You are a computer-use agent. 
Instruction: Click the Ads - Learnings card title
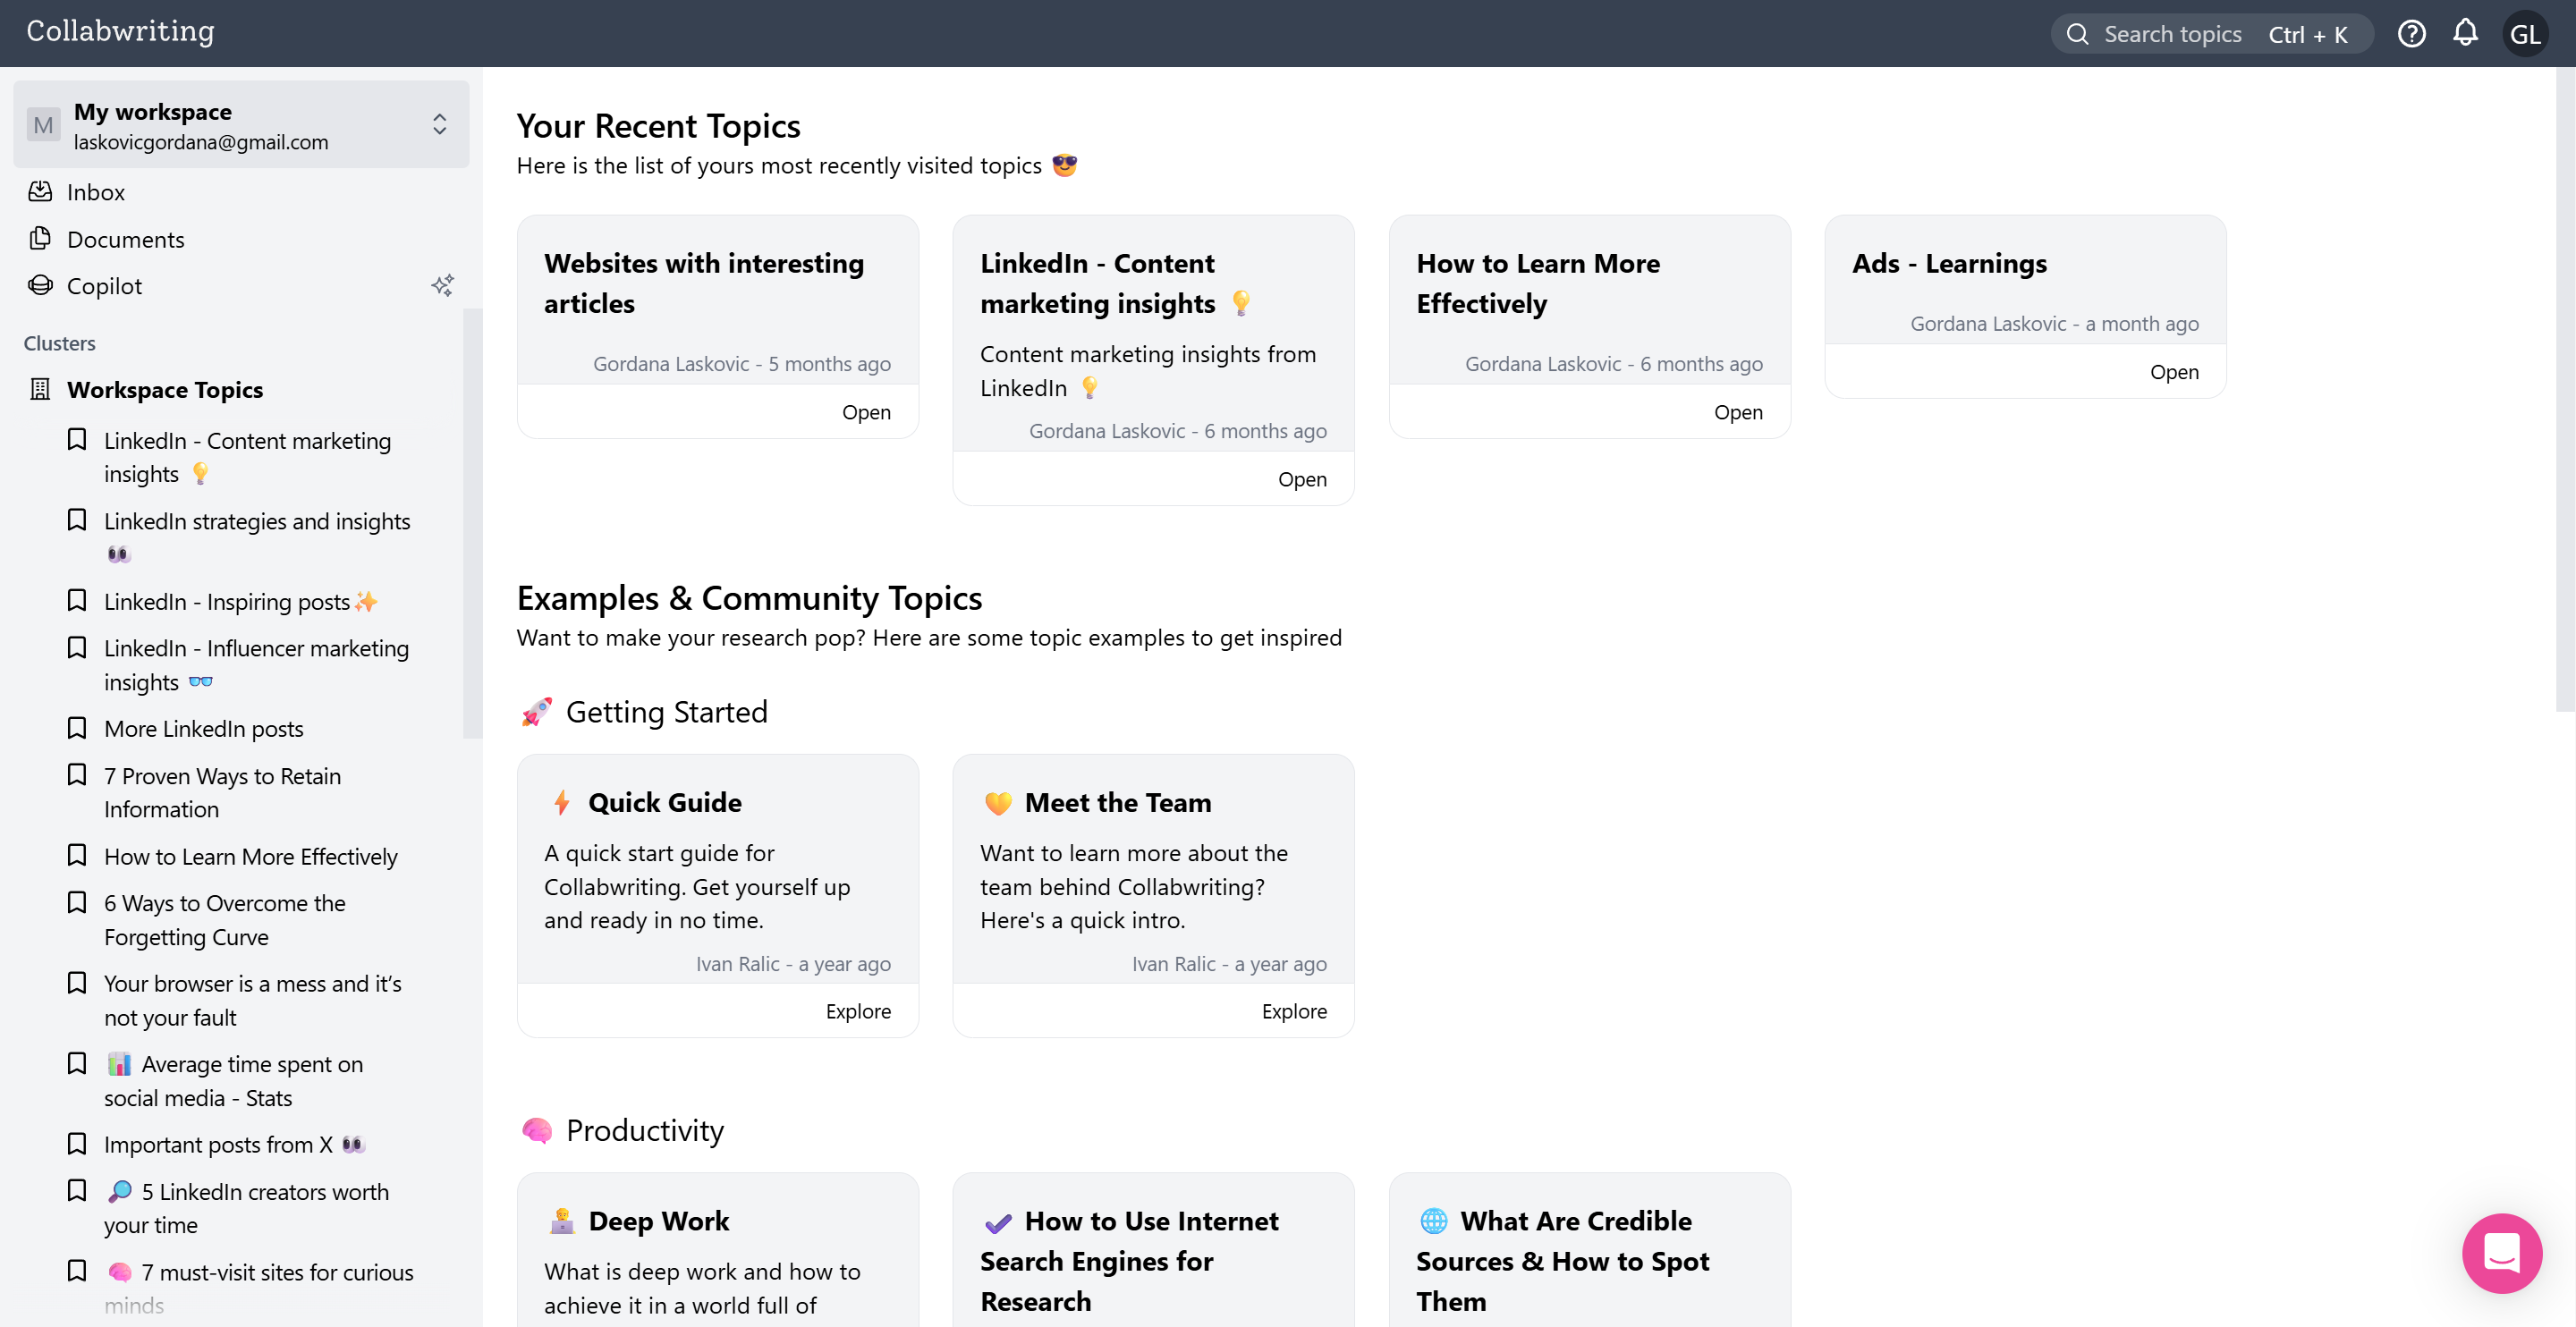pos(1949,263)
